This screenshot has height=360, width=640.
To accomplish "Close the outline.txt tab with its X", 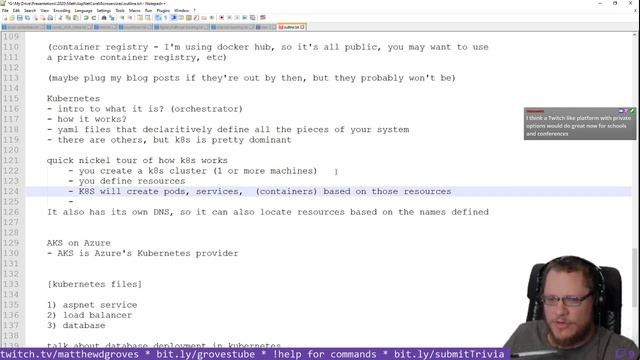I will [x=302, y=27].
